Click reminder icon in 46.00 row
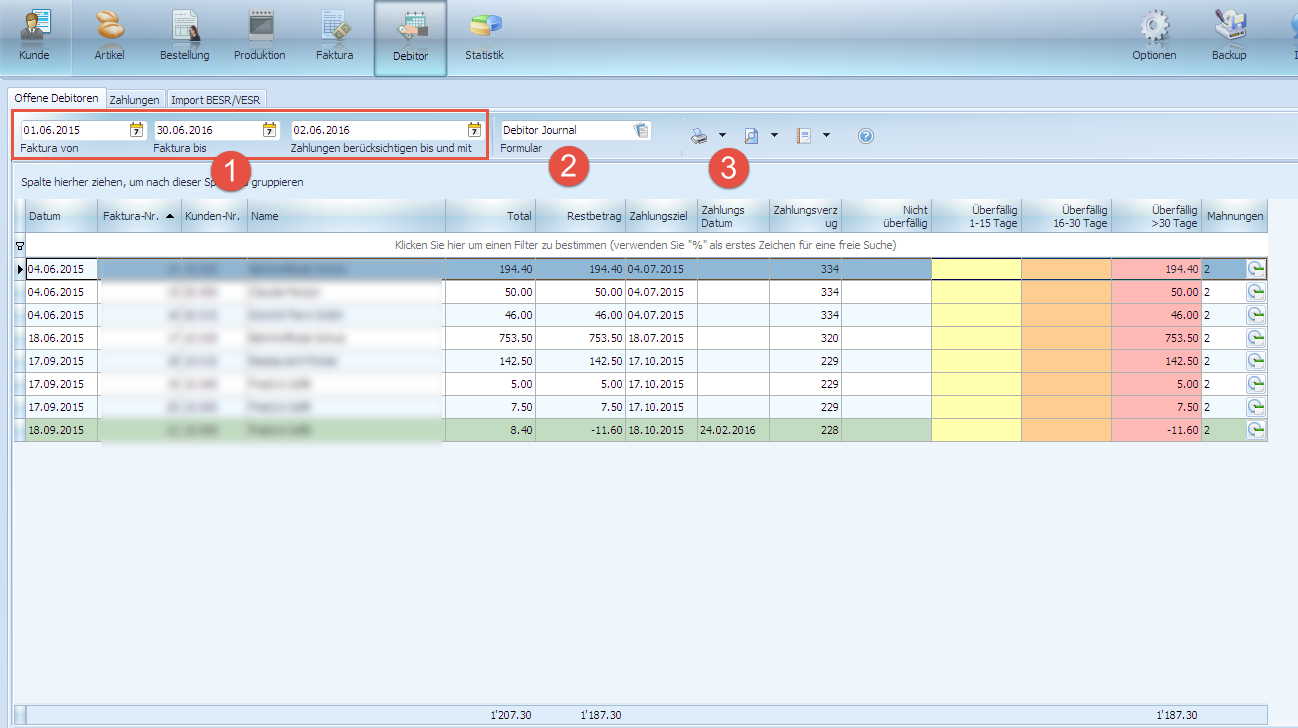The width and height of the screenshot is (1298, 728). (x=1255, y=315)
